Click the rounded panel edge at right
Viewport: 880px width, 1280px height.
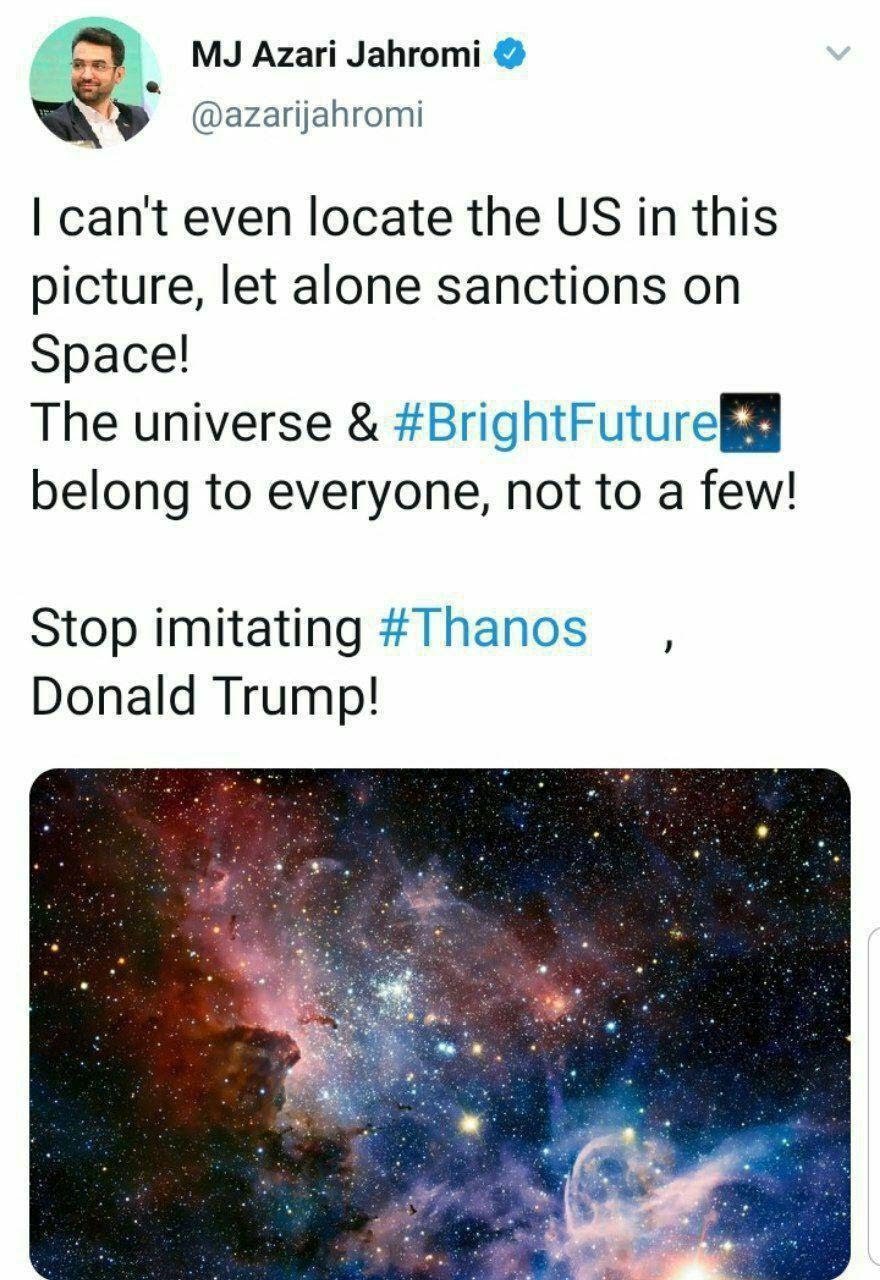873,1100
